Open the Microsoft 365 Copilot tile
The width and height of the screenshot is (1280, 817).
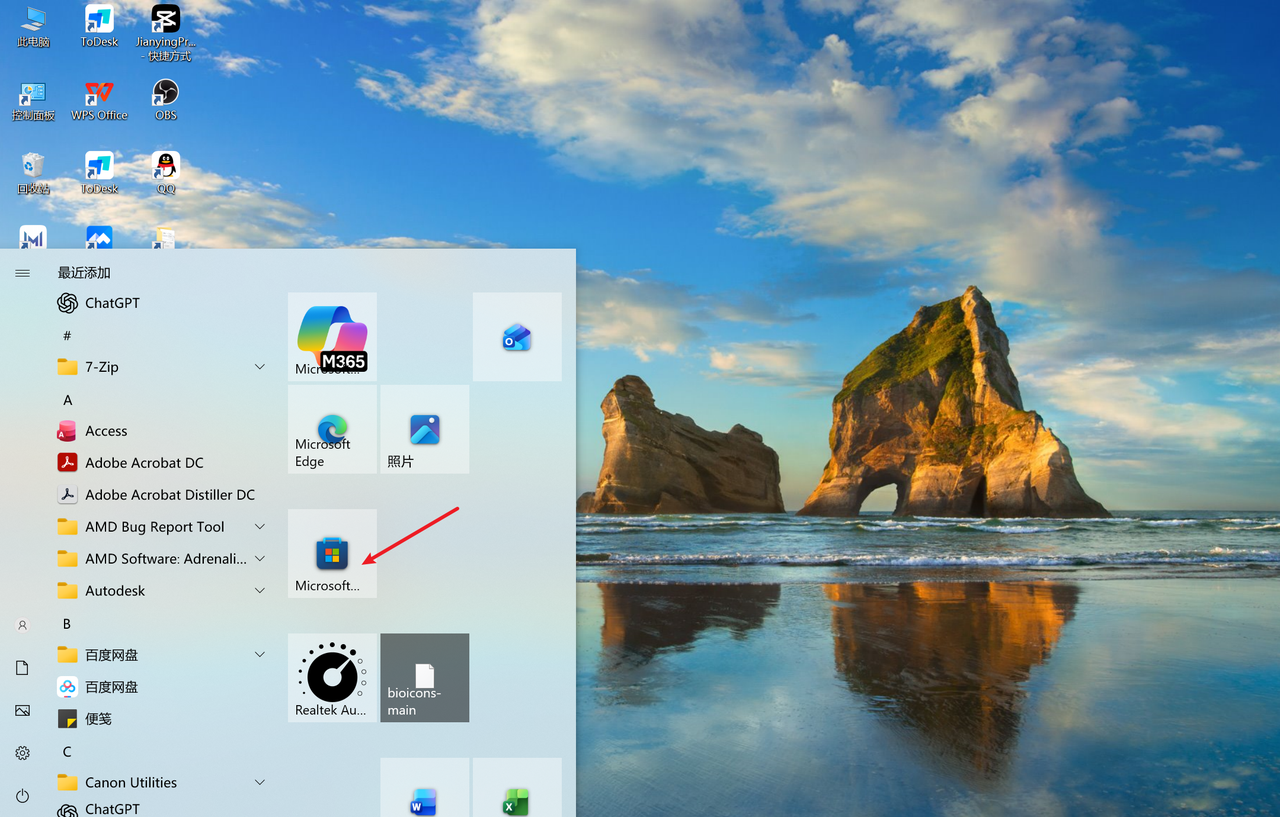coord(332,337)
